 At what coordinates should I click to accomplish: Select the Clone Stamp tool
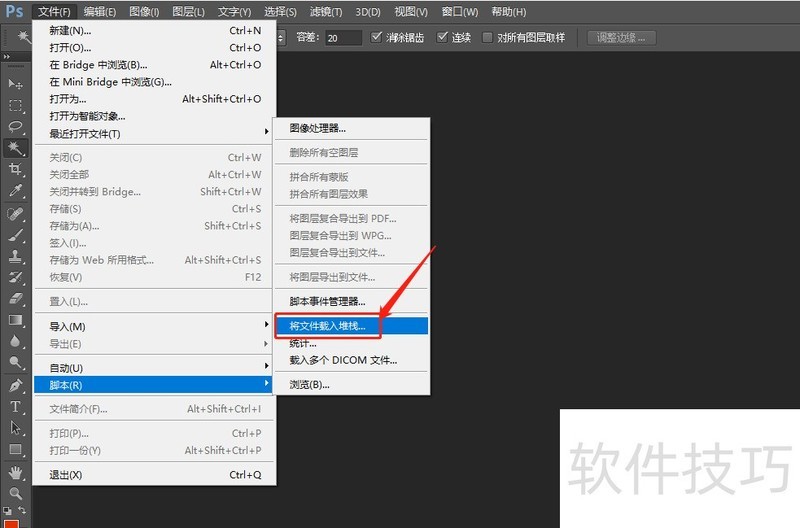click(15, 256)
